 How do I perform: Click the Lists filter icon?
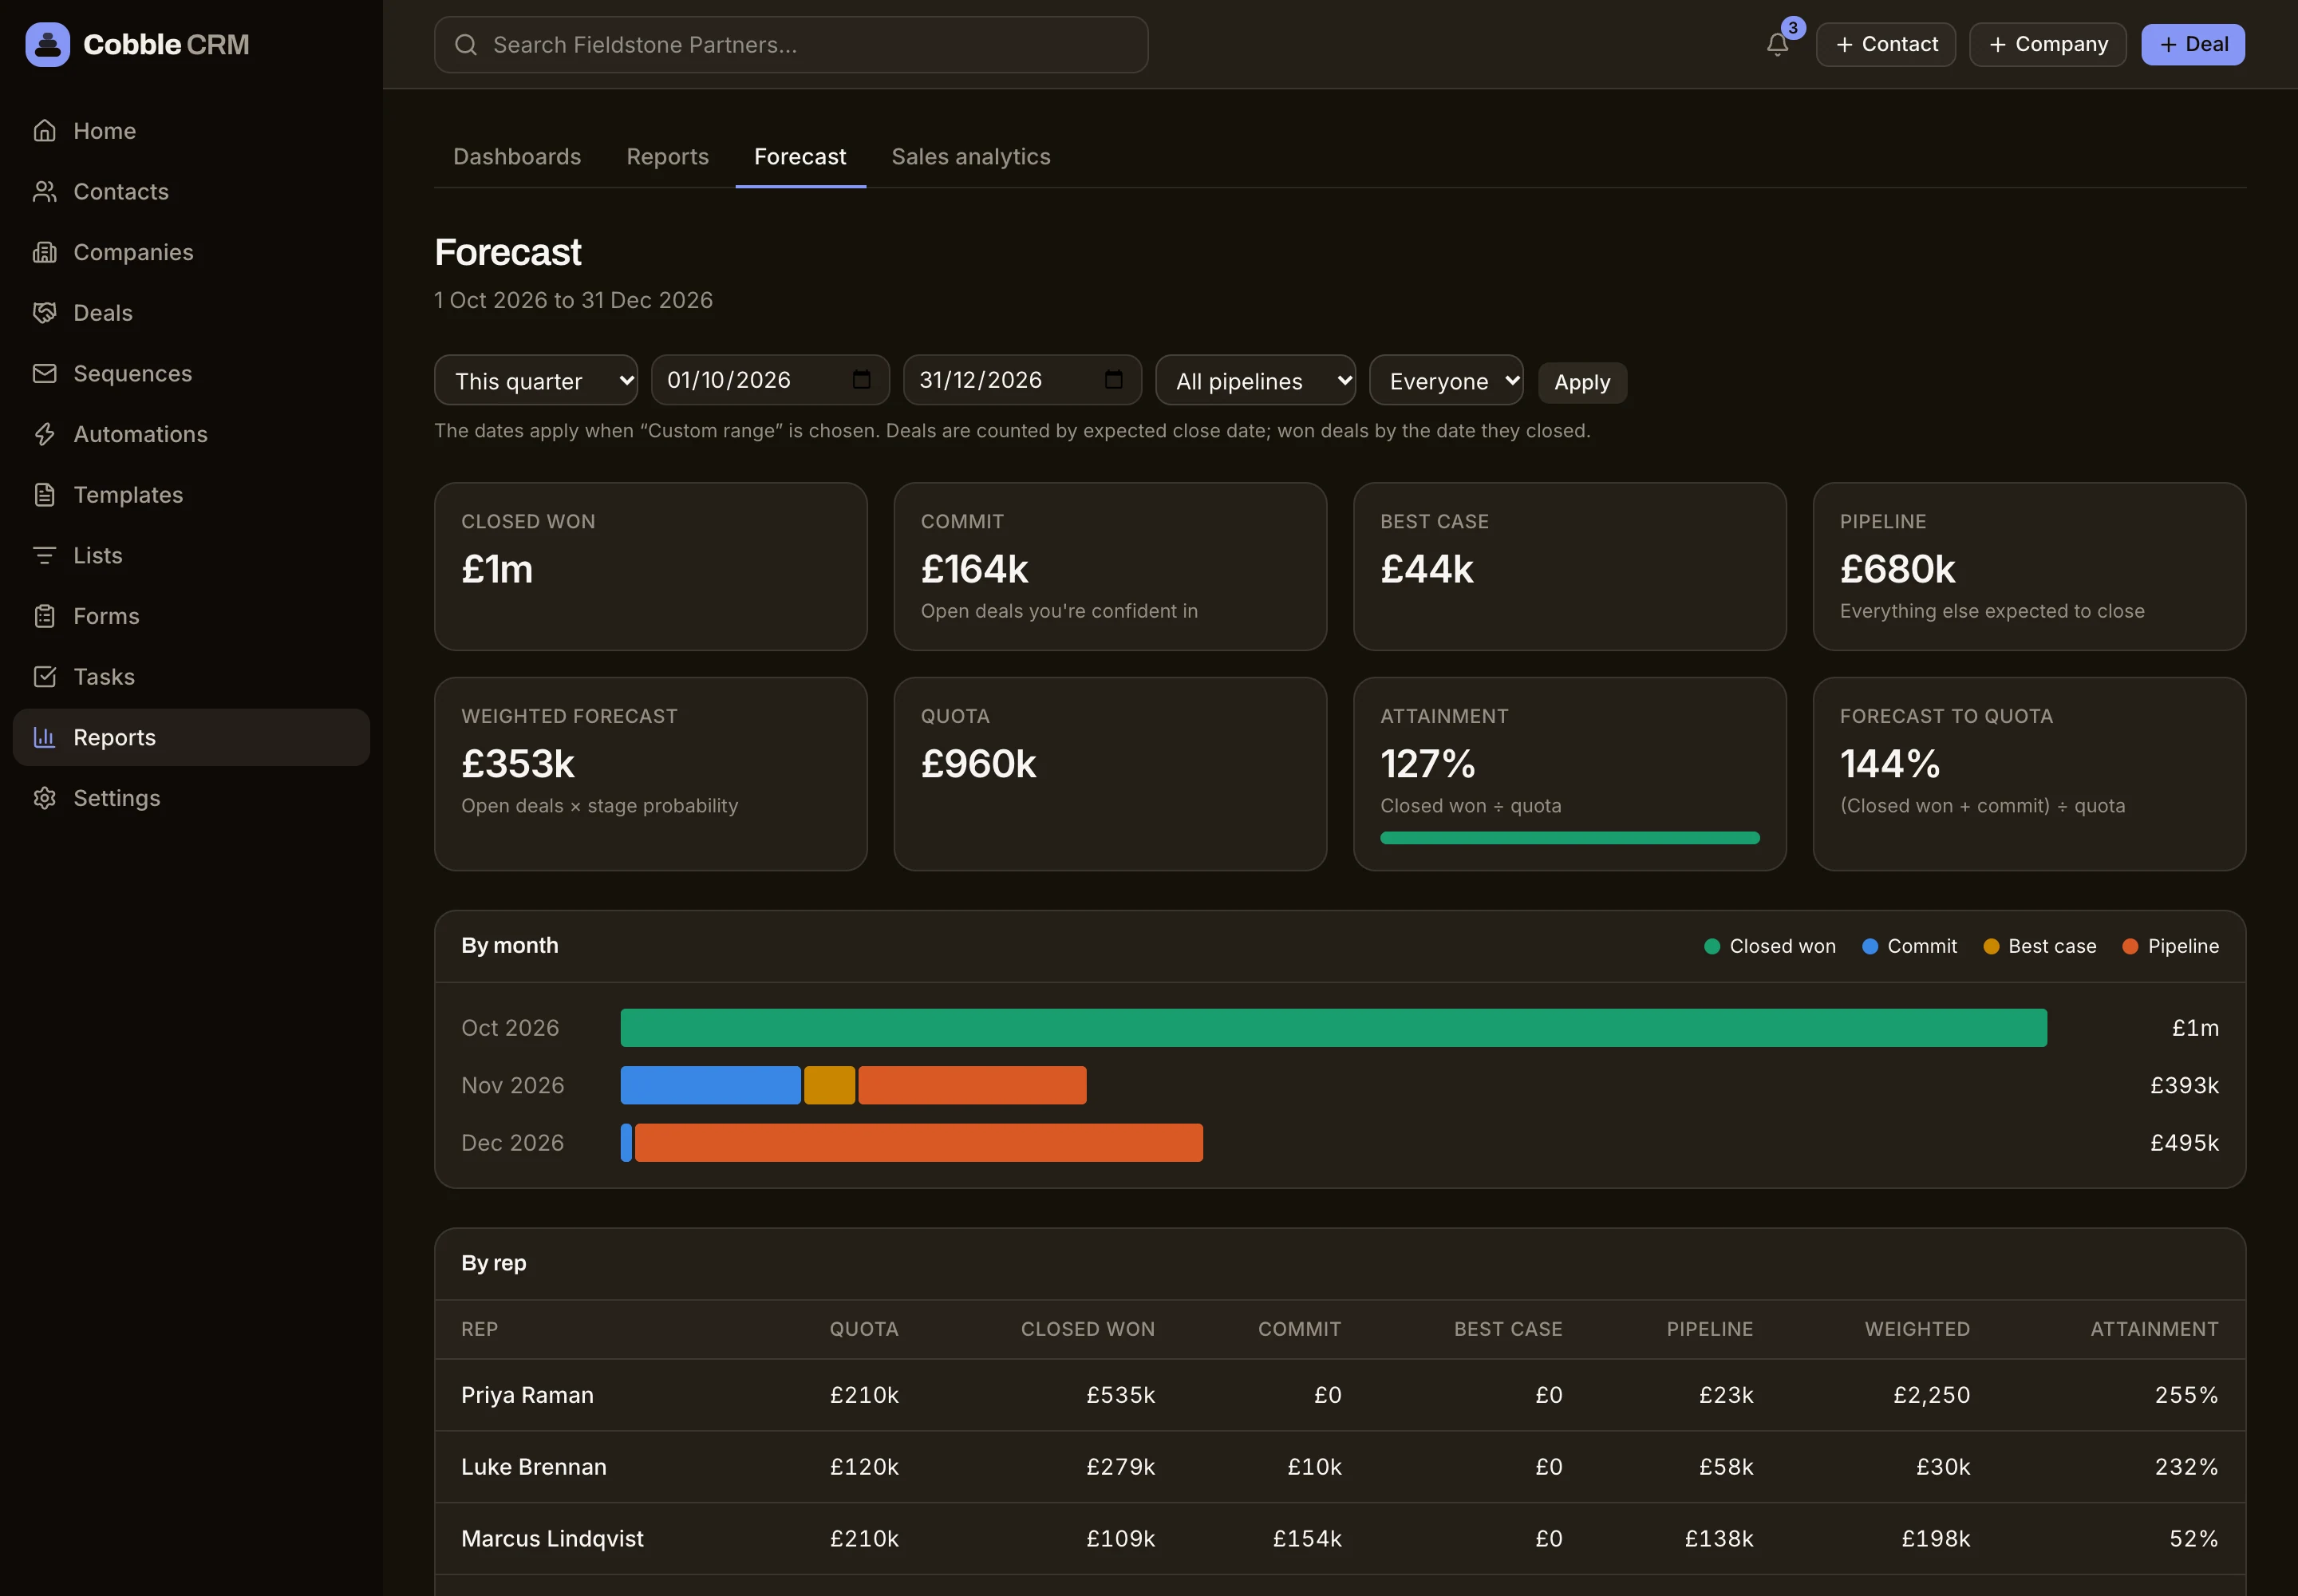click(44, 556)
